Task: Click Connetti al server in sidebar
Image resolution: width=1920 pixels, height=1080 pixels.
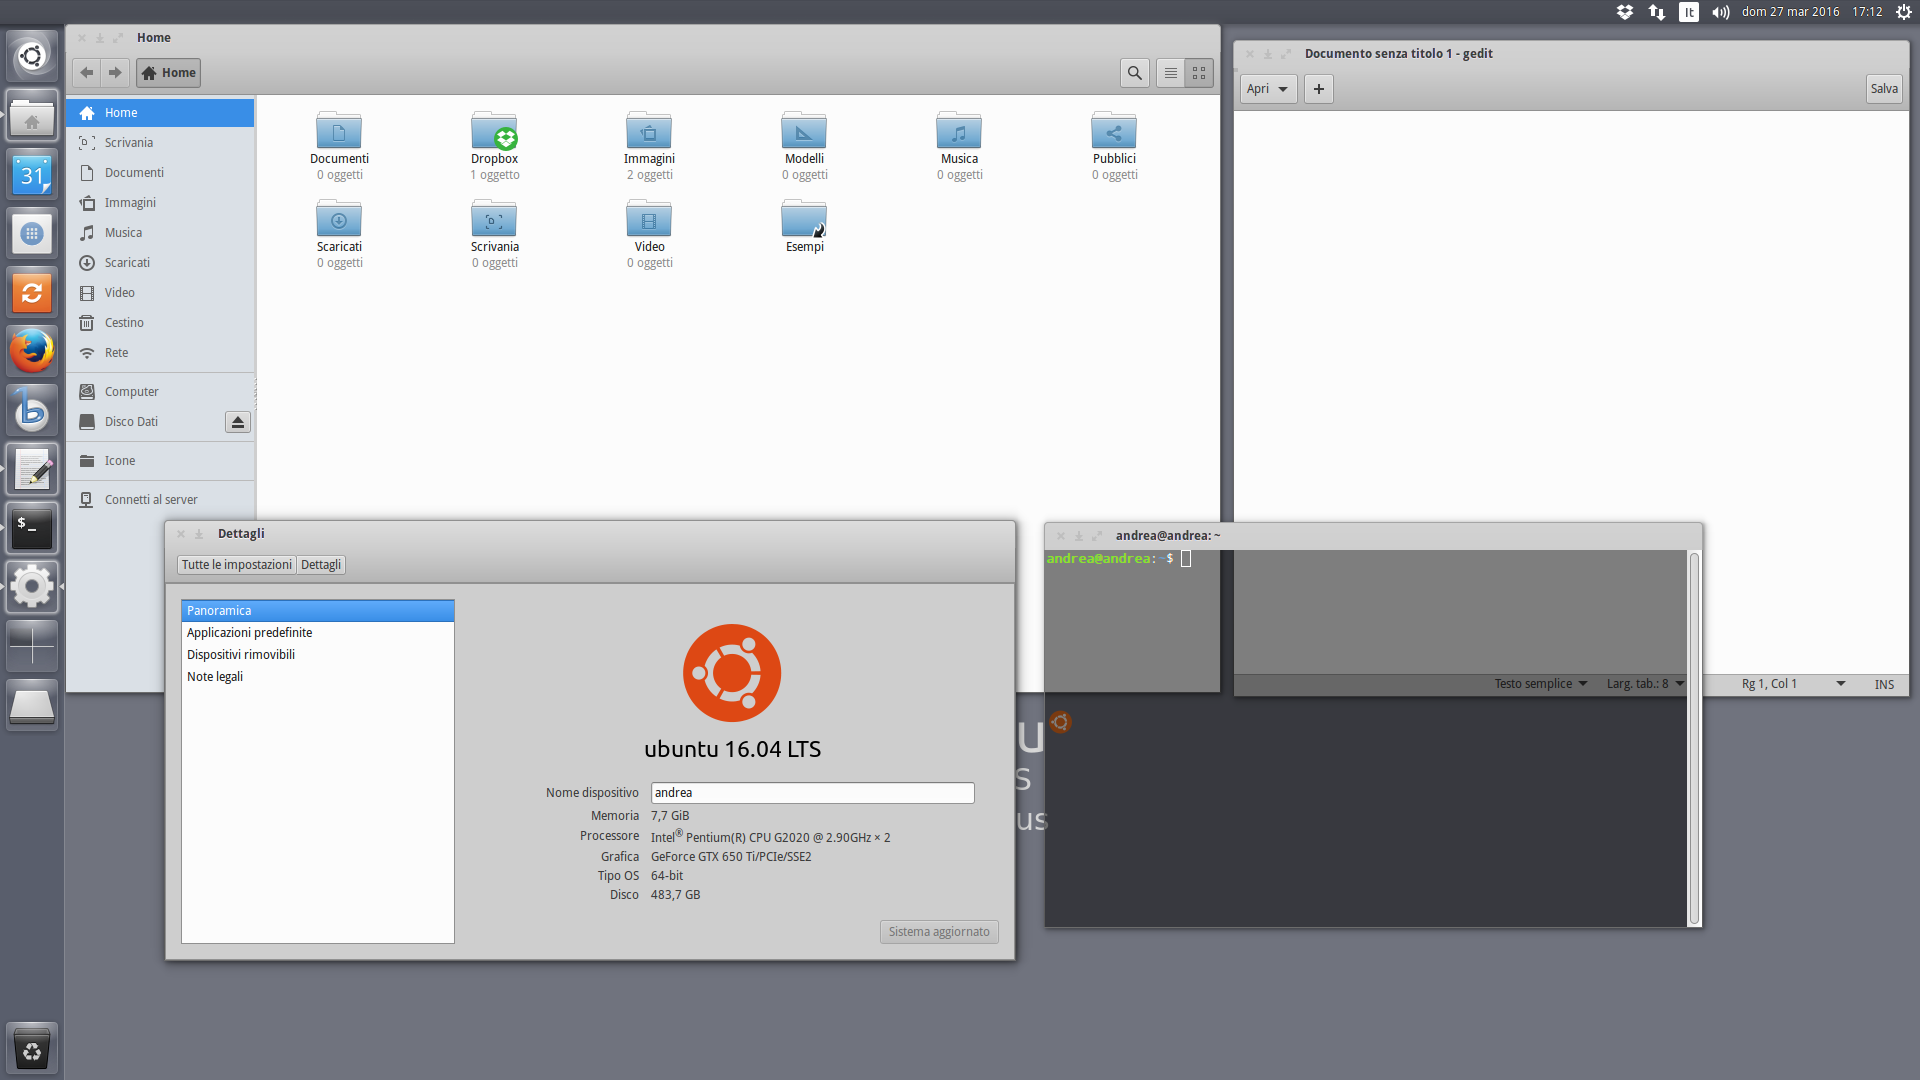Action: (x=160, y=500)
